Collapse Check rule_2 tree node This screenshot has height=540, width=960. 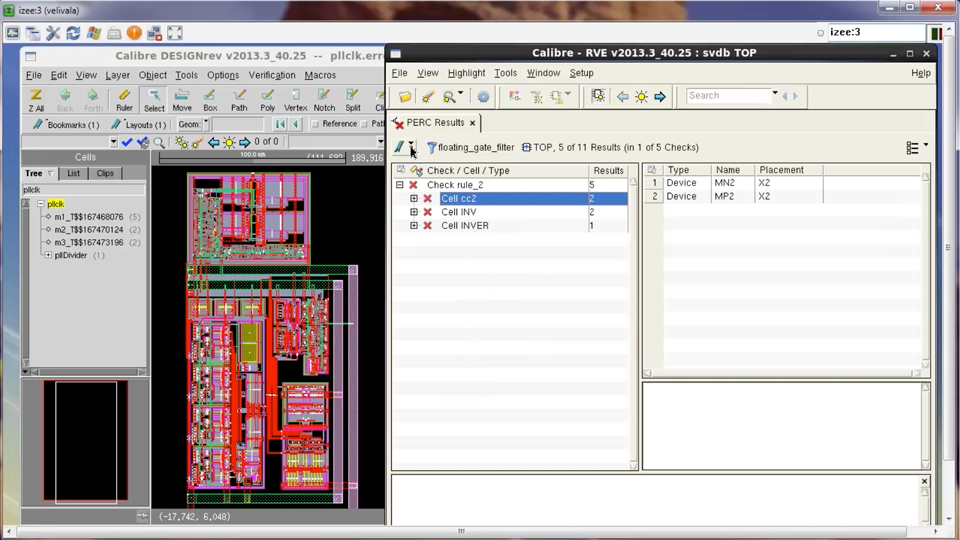400,185
